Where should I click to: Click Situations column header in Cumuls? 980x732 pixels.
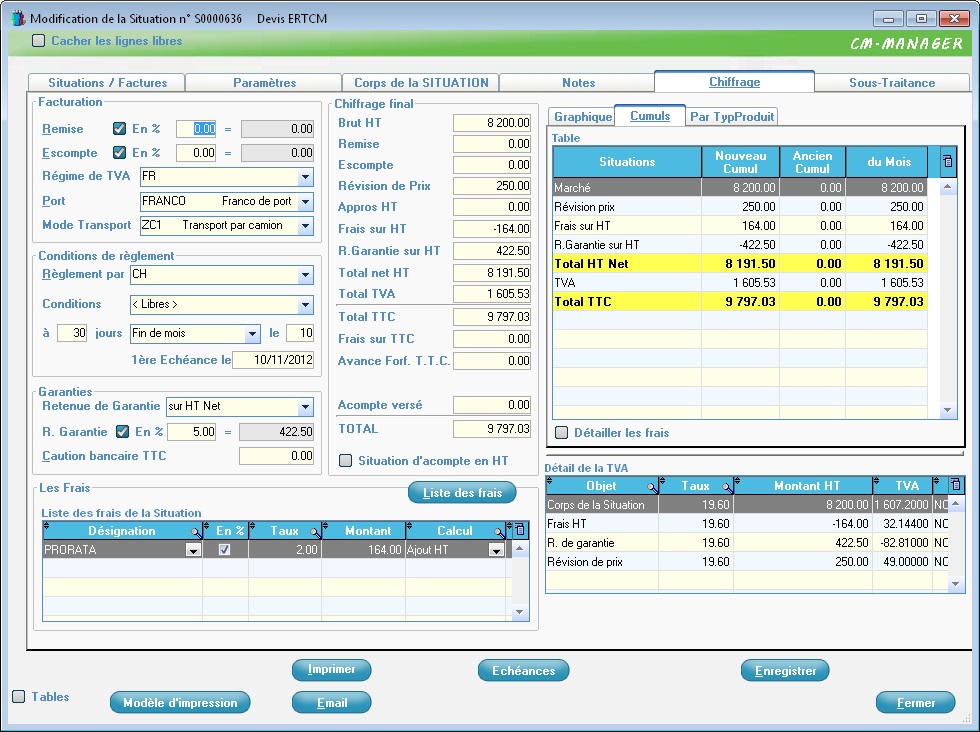point(627,162)
